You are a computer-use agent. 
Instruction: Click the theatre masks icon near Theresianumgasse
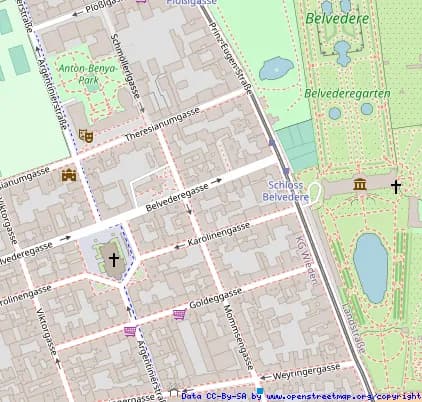(86, 136)
